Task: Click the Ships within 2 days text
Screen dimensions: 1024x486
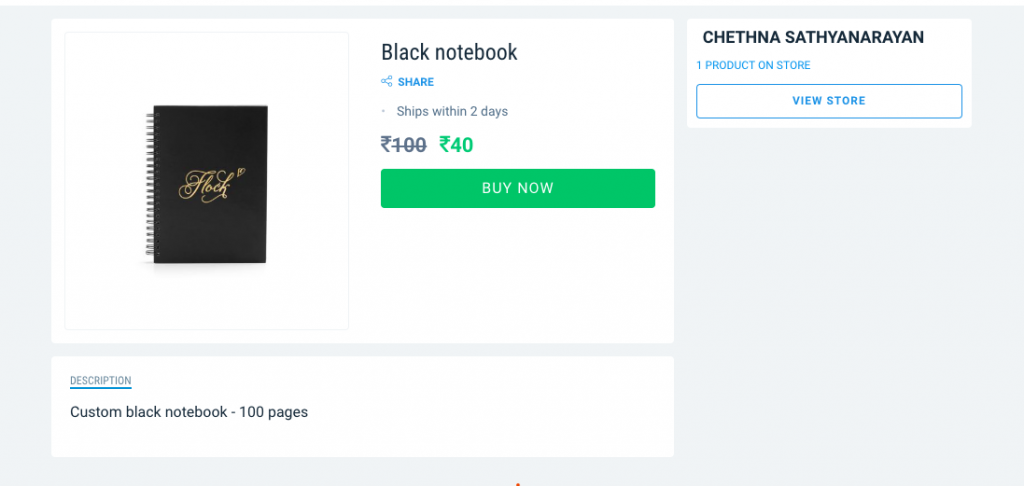Action: (452, 111)
